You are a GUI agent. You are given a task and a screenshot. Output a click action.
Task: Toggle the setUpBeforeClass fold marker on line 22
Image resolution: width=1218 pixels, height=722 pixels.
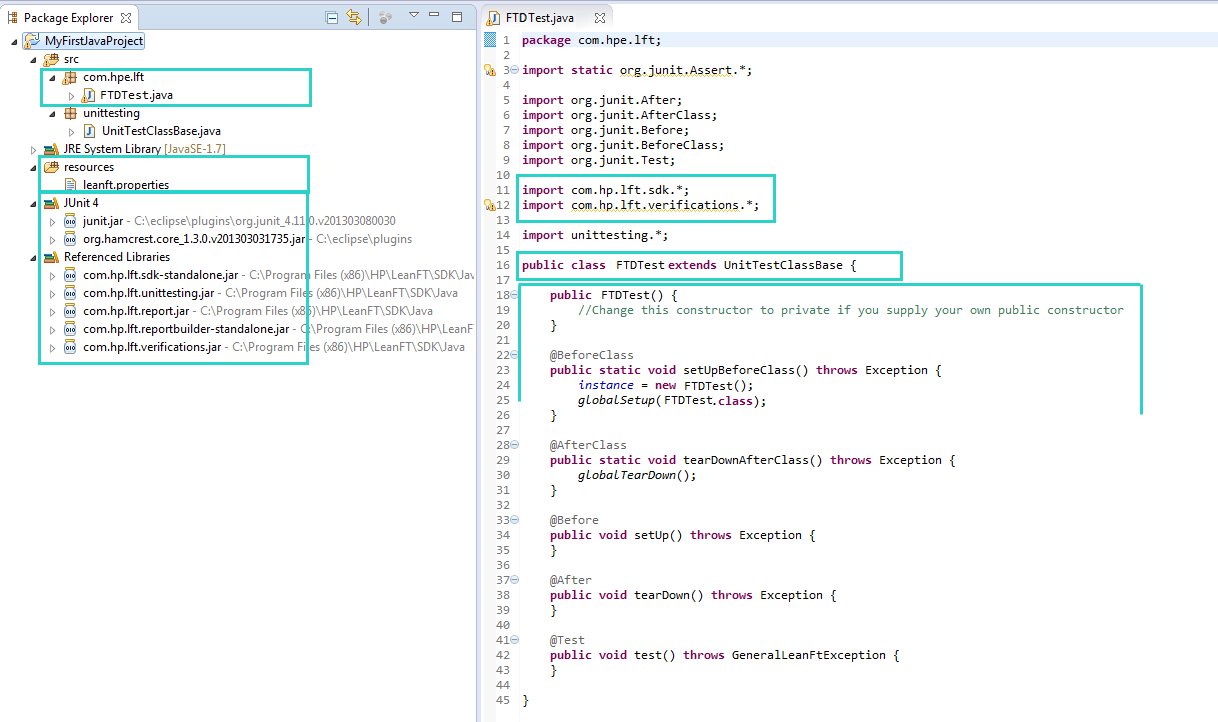[x=514, y=355]
